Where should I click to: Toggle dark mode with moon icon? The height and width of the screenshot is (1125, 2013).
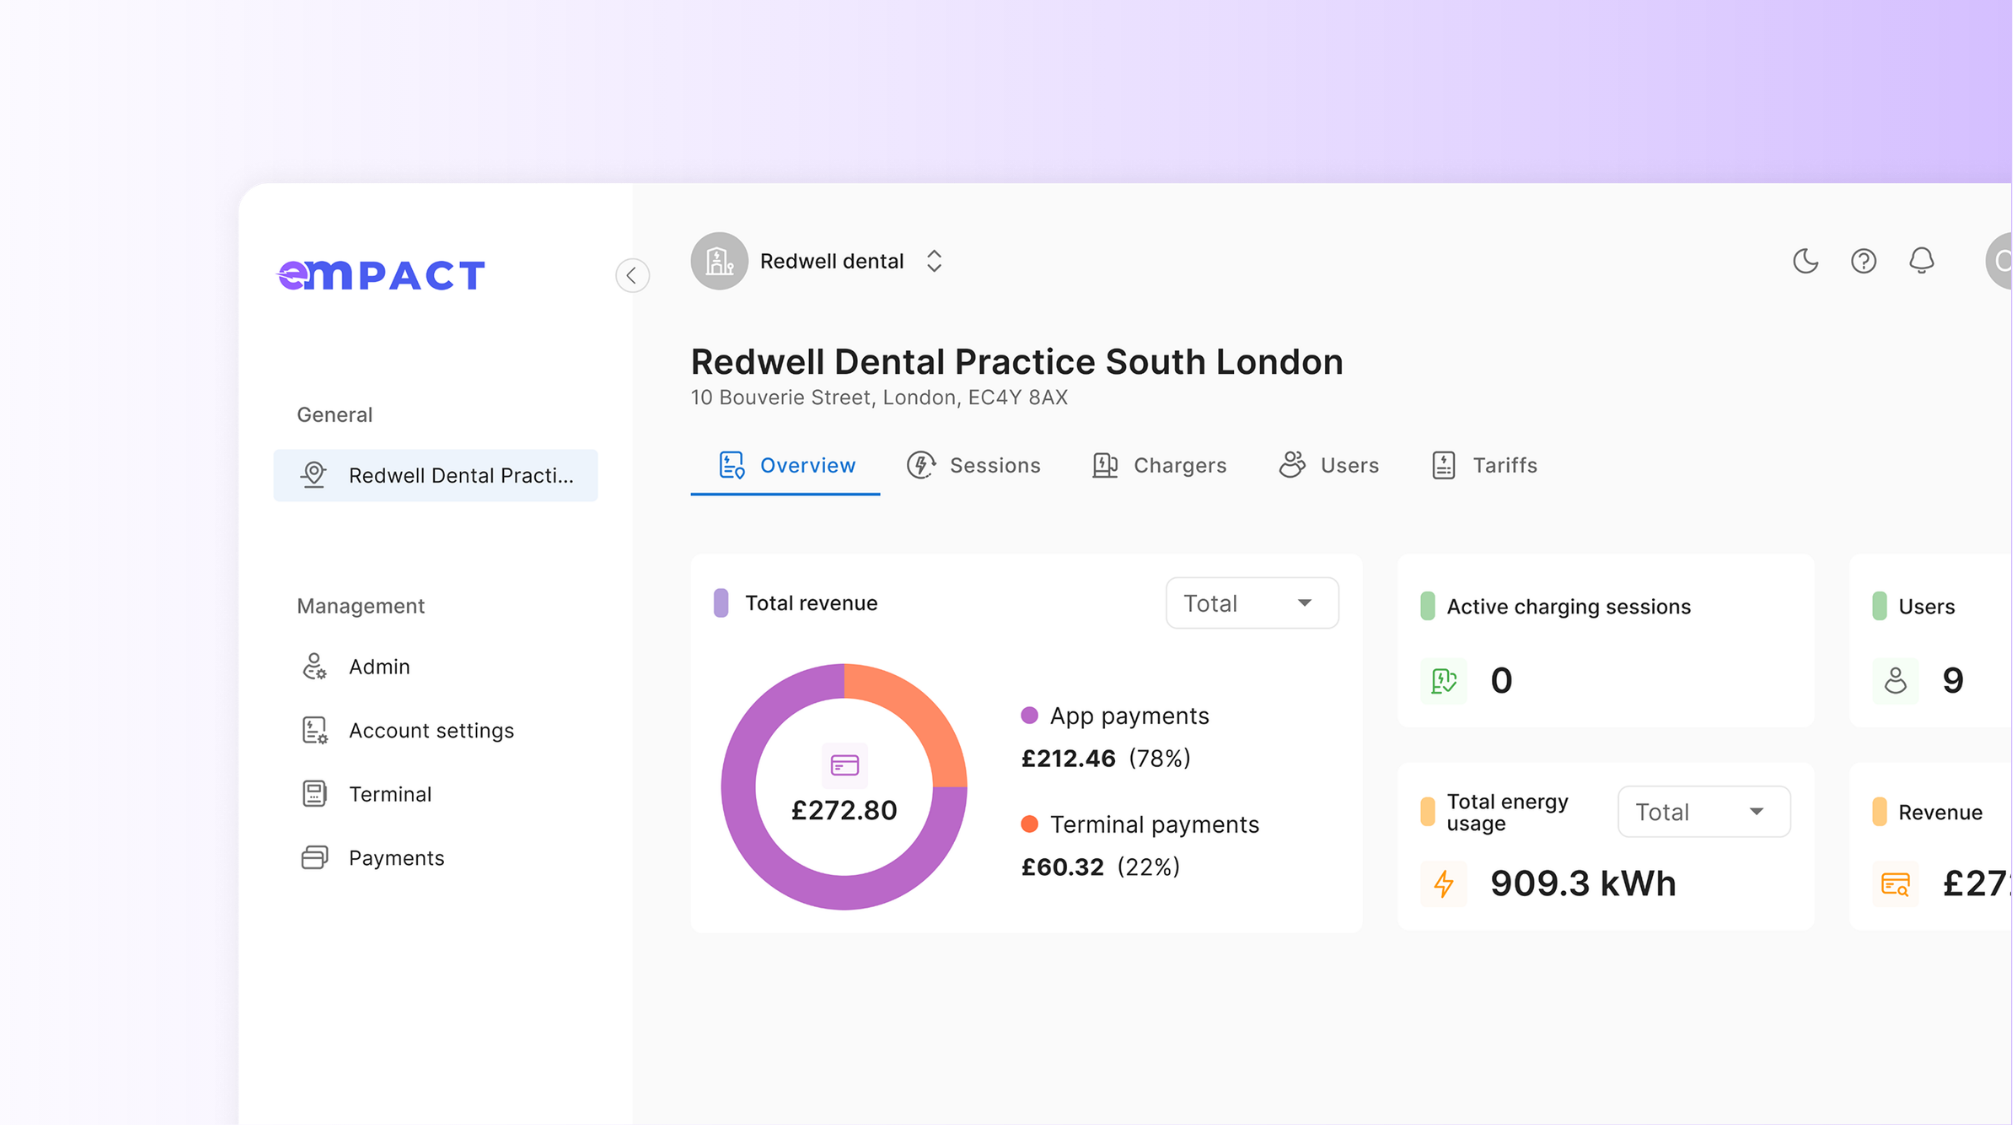click(1805, 261)
